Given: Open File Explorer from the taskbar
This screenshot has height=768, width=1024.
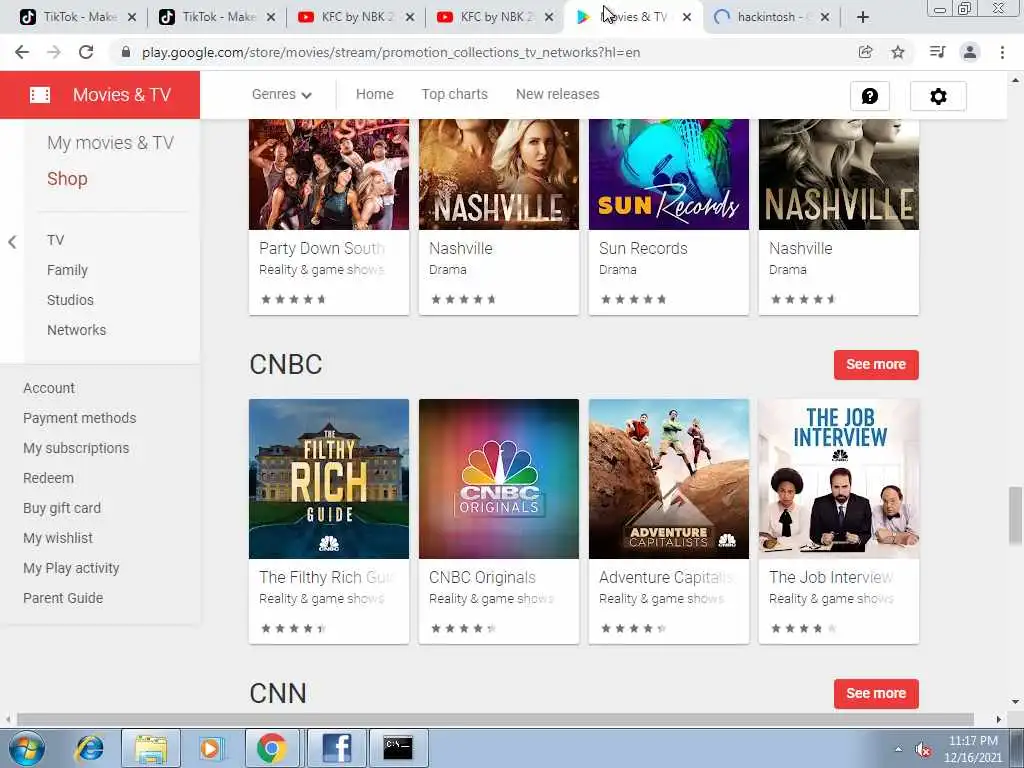Looking at the screenshot, I should (151, 748).
